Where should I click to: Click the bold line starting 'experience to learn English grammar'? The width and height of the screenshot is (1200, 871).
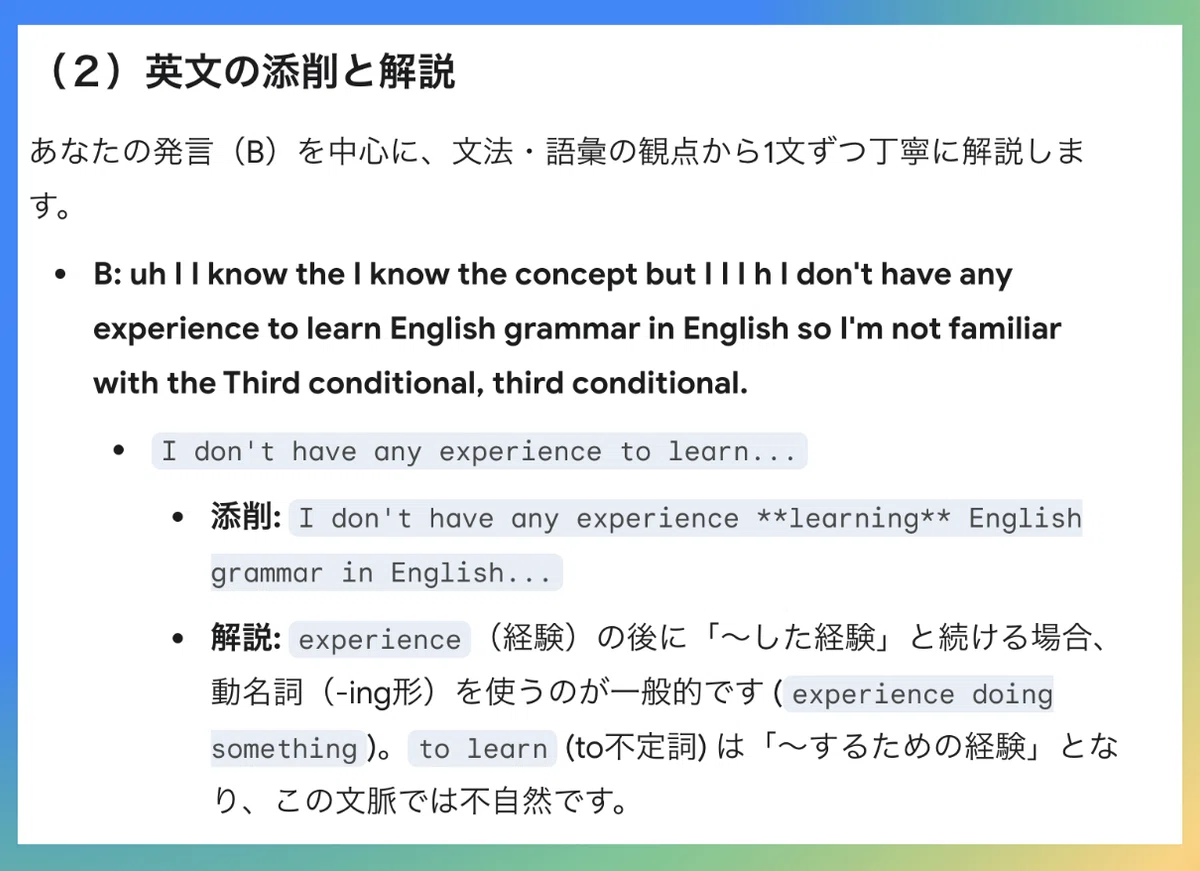click(x=577, y=329)
